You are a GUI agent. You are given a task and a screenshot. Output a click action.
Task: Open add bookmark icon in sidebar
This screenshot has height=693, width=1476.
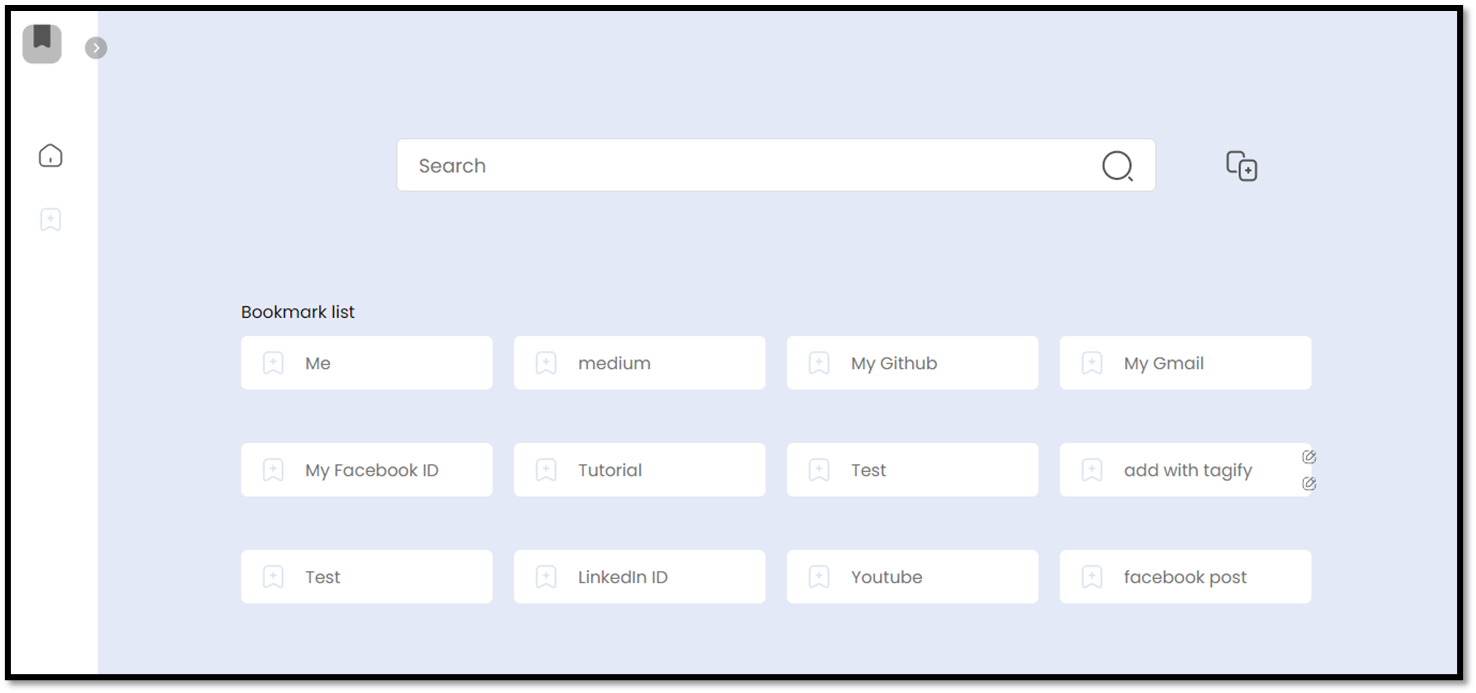pyautogui.click(x=51, y=220)
